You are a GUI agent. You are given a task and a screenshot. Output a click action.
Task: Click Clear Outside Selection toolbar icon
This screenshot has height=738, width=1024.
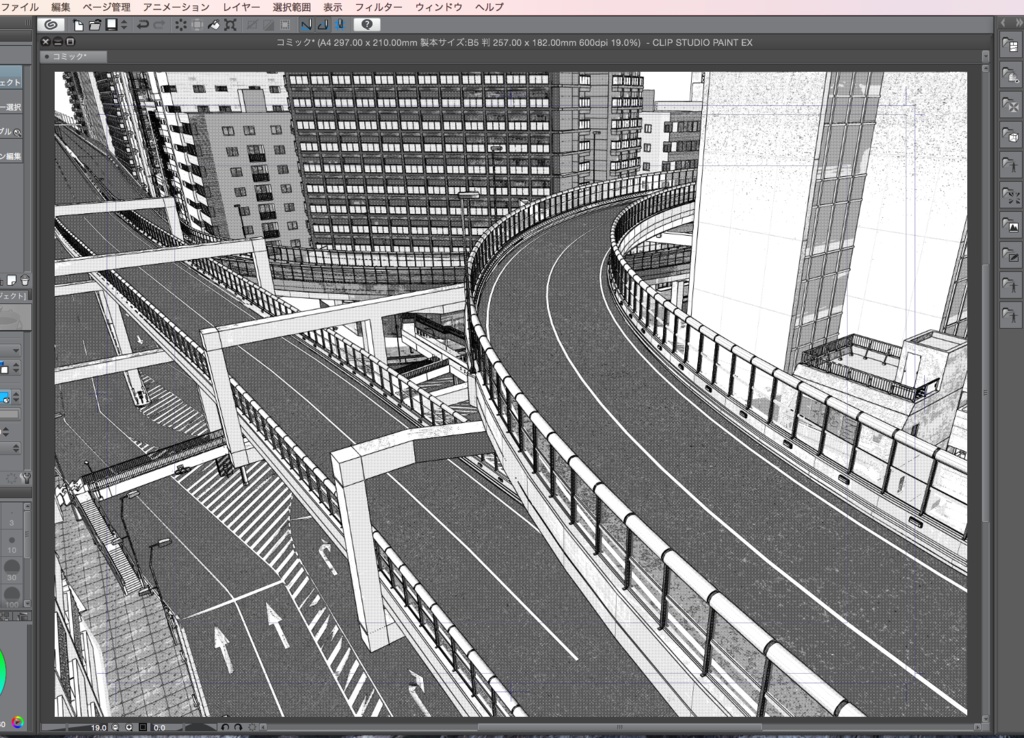(197, 25)
